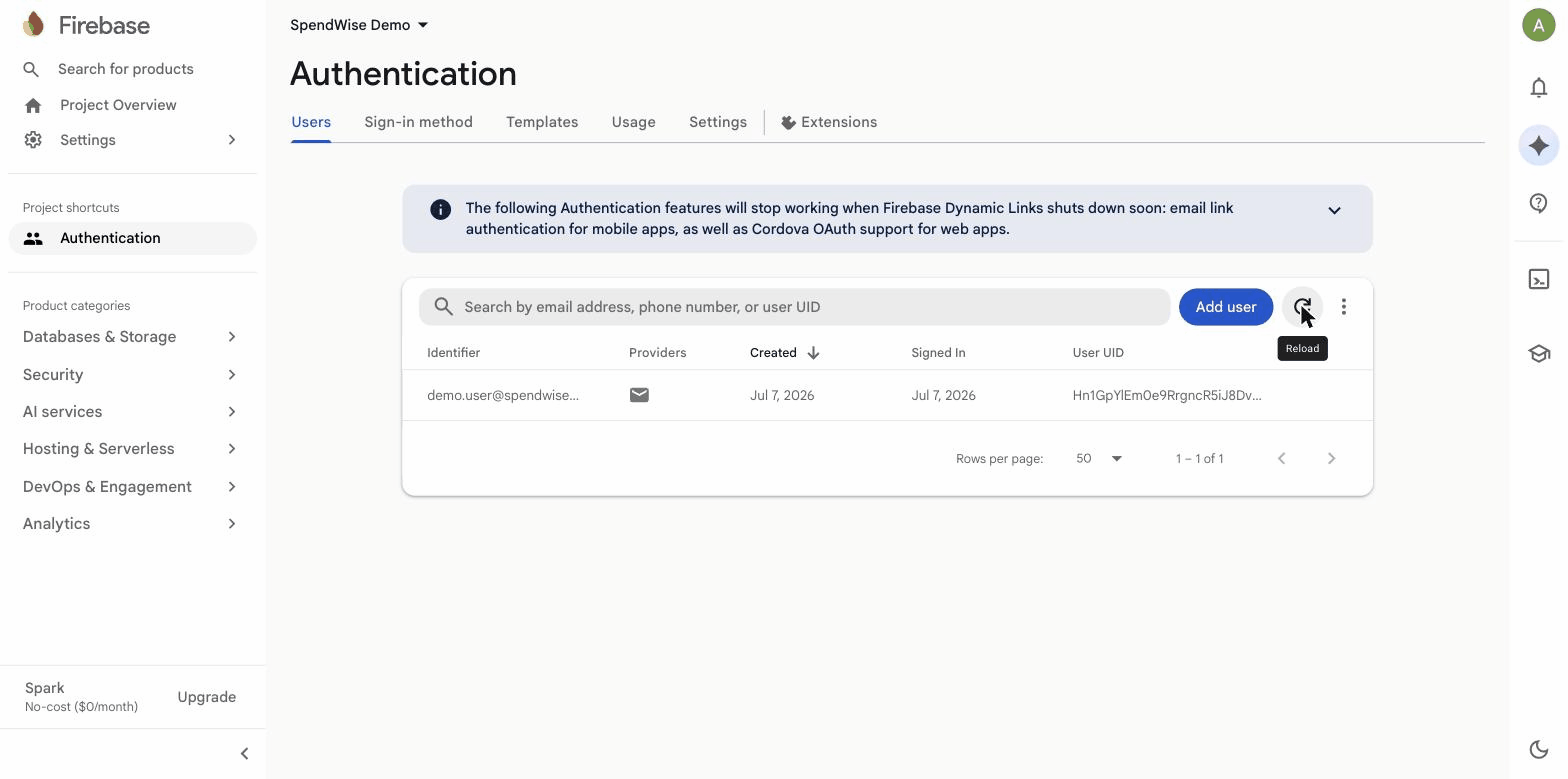This screenshot has height=779, width=1568.
Task: Click the info icon in the warning banner
Action: (440, 209)
